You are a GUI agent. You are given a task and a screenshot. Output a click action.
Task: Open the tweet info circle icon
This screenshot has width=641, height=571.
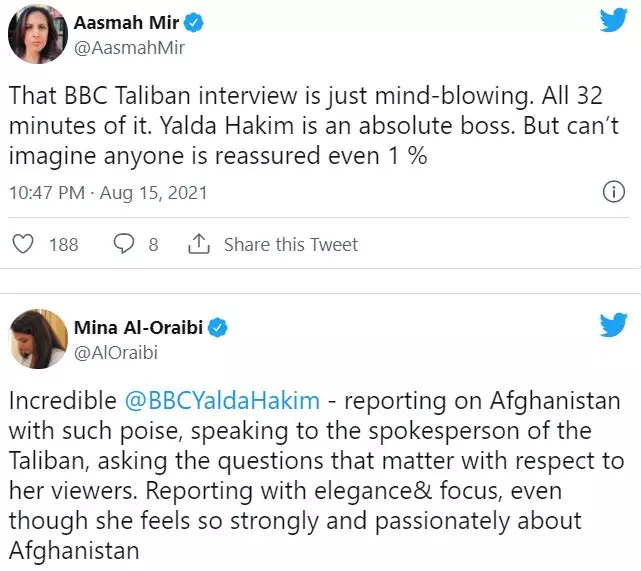[x=613, y=192]
